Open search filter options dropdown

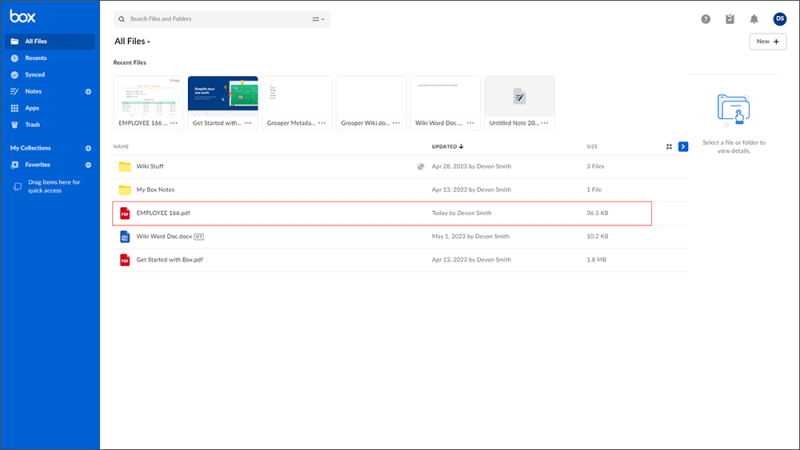point(318,19)
